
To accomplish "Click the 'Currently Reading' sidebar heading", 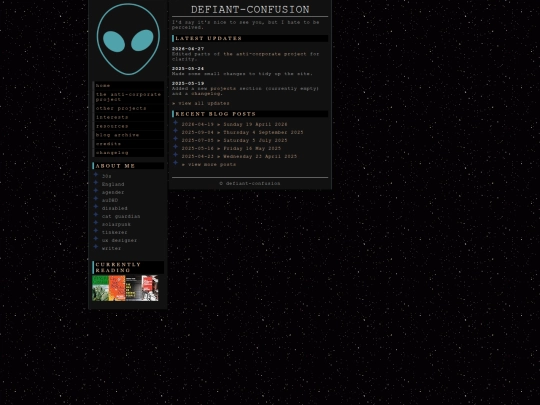I will click(x=128, y=268).
